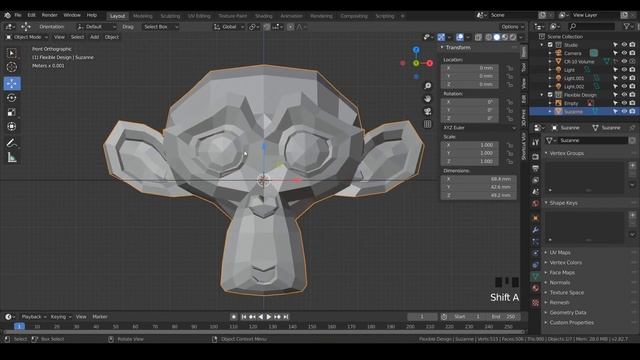This screenshot has width=640, height=360.
Task: Select the Rotate tool
Action: pos(11,98)
